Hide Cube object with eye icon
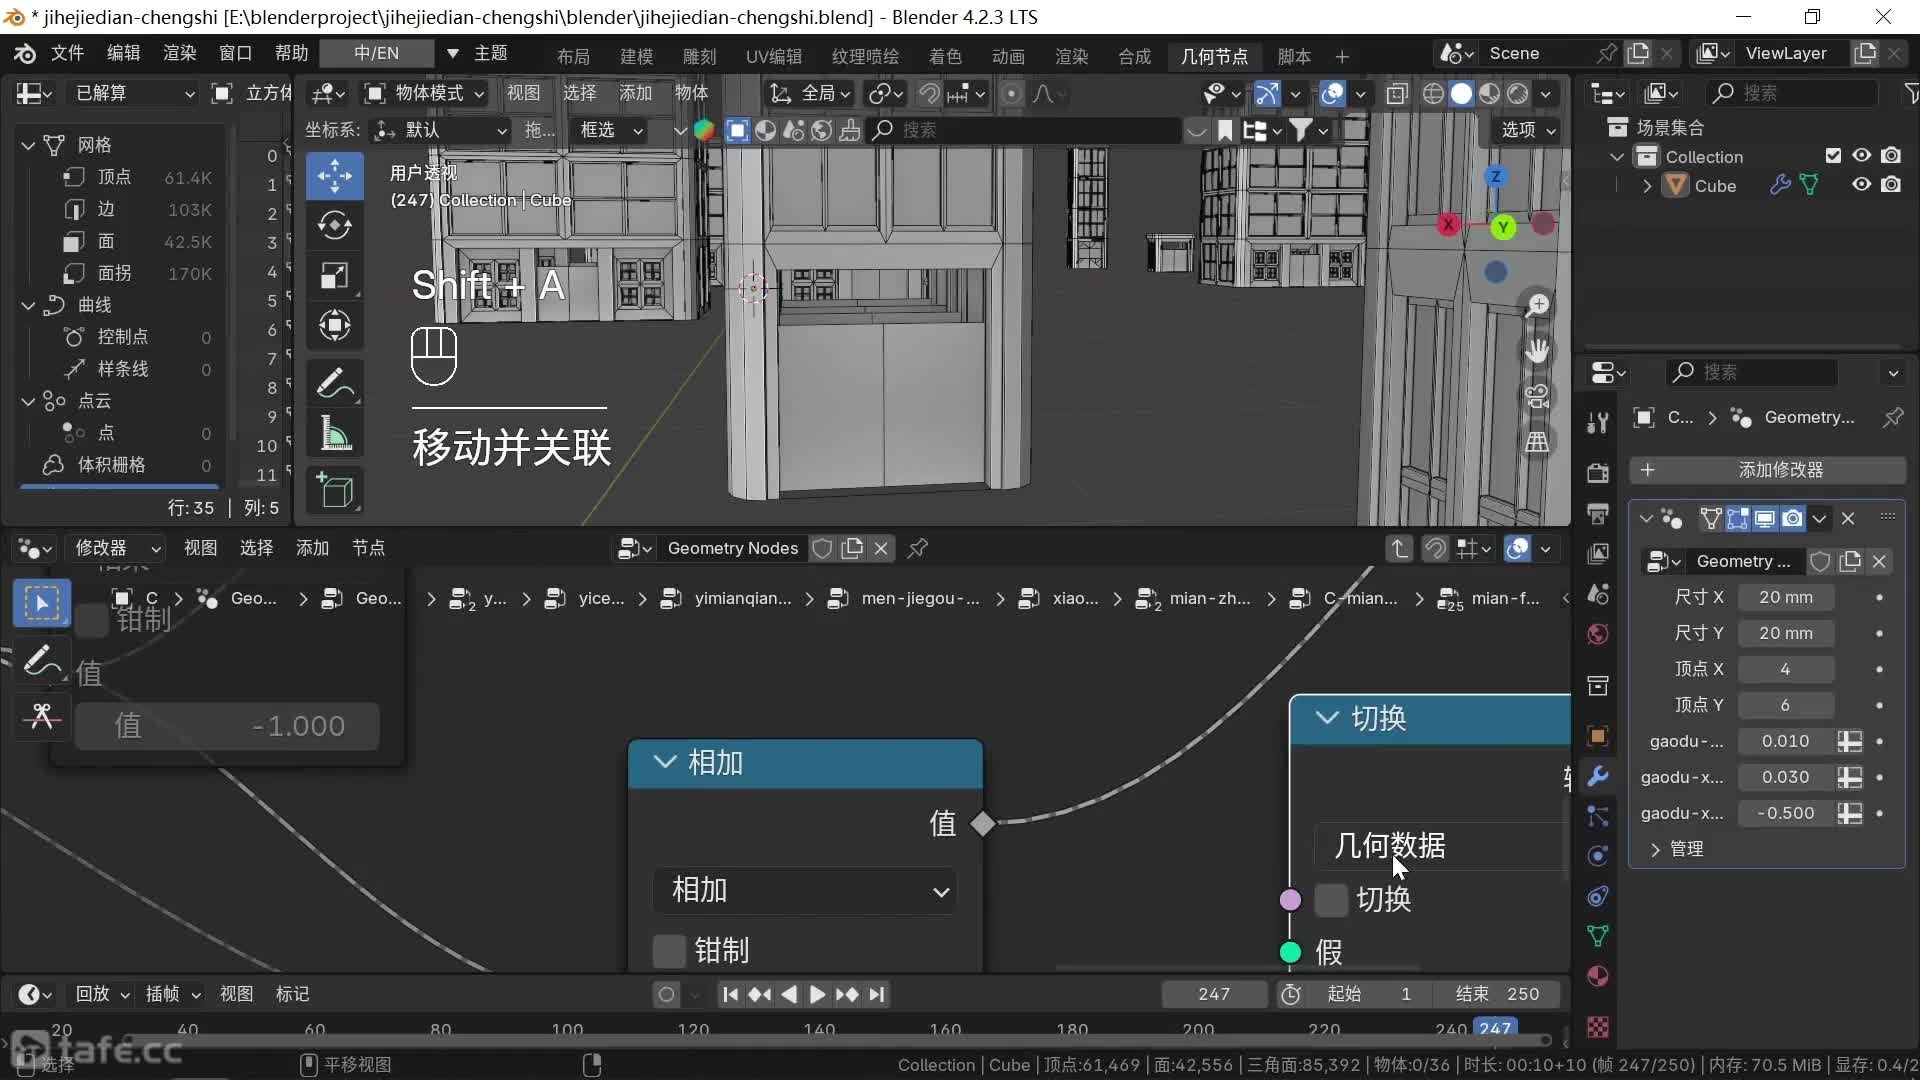Image resolution: width=1920 pixels, height=1080 pixels. tap(1861, 185)
